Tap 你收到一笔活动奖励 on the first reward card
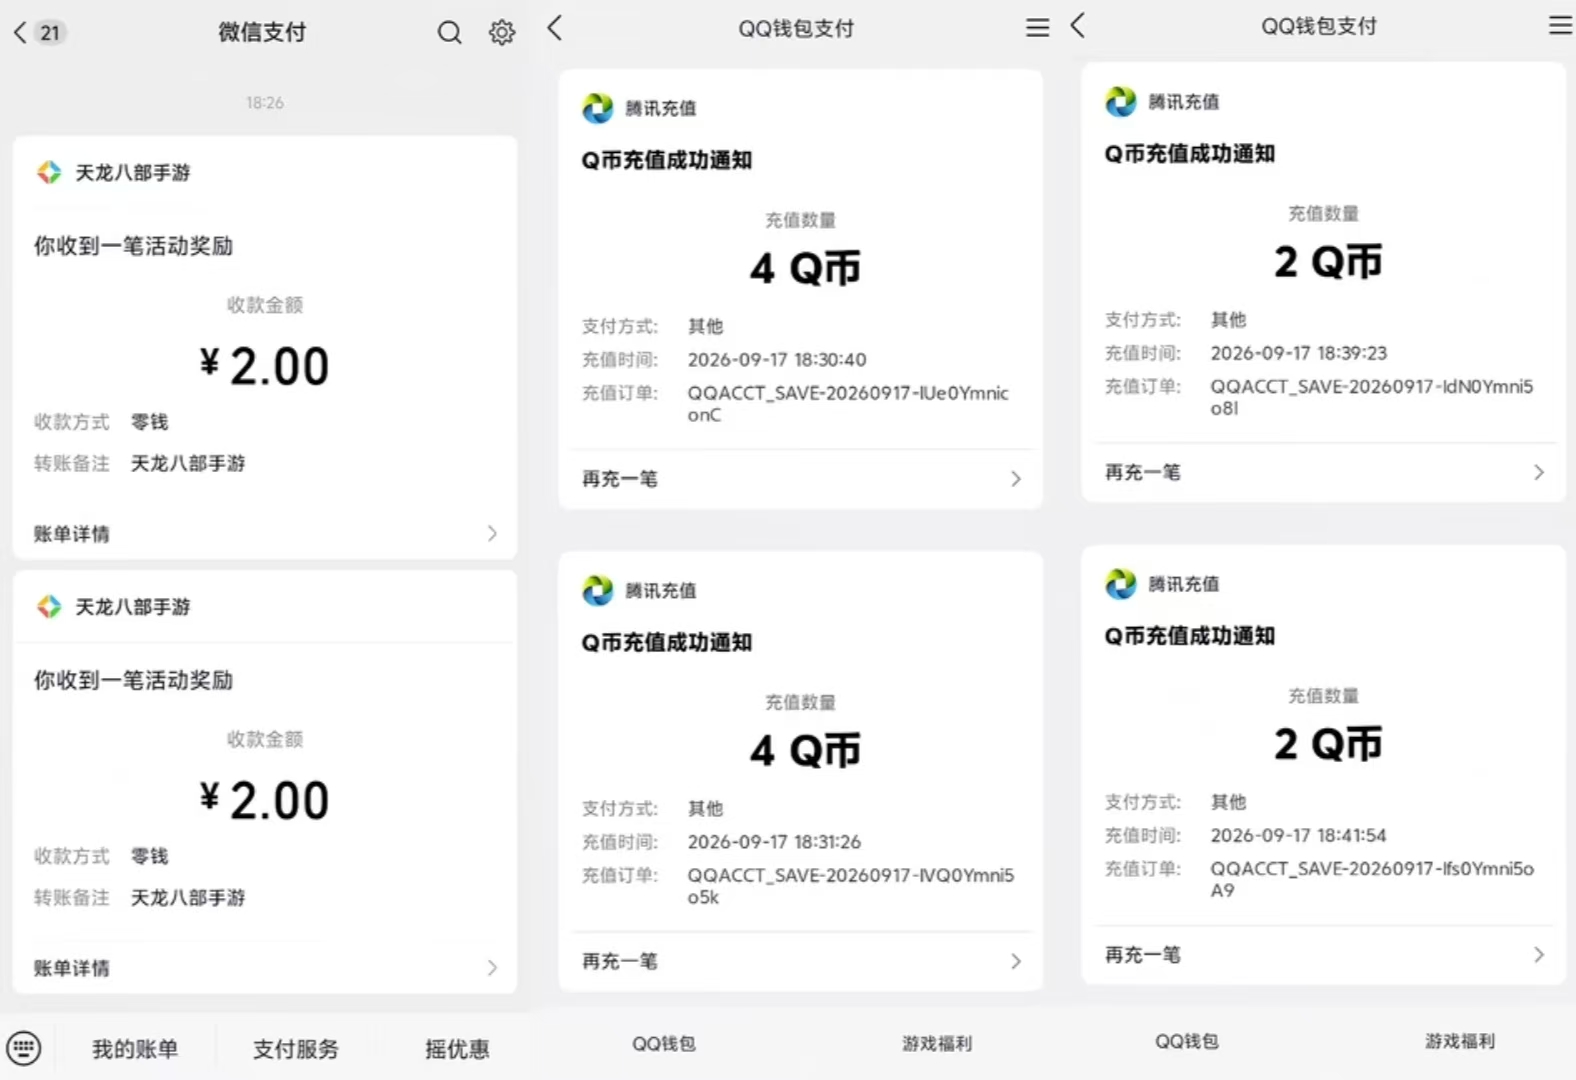Viewport: 1576px width, 1080px height. pyautogui.click(x=133, y=246)
